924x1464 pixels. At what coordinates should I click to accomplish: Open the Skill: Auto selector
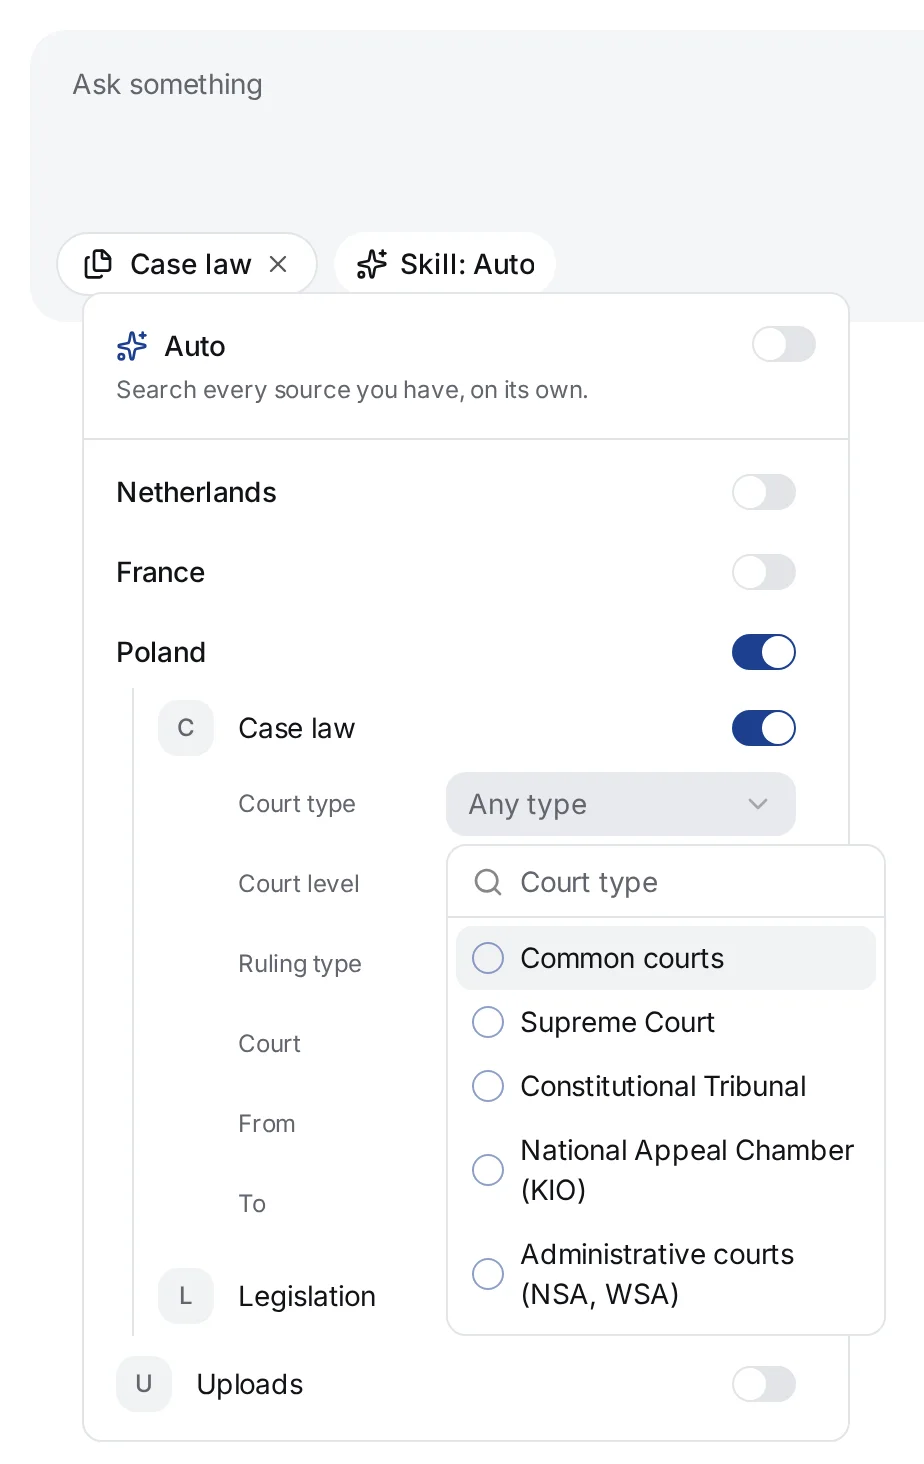(x=445, y=264)
